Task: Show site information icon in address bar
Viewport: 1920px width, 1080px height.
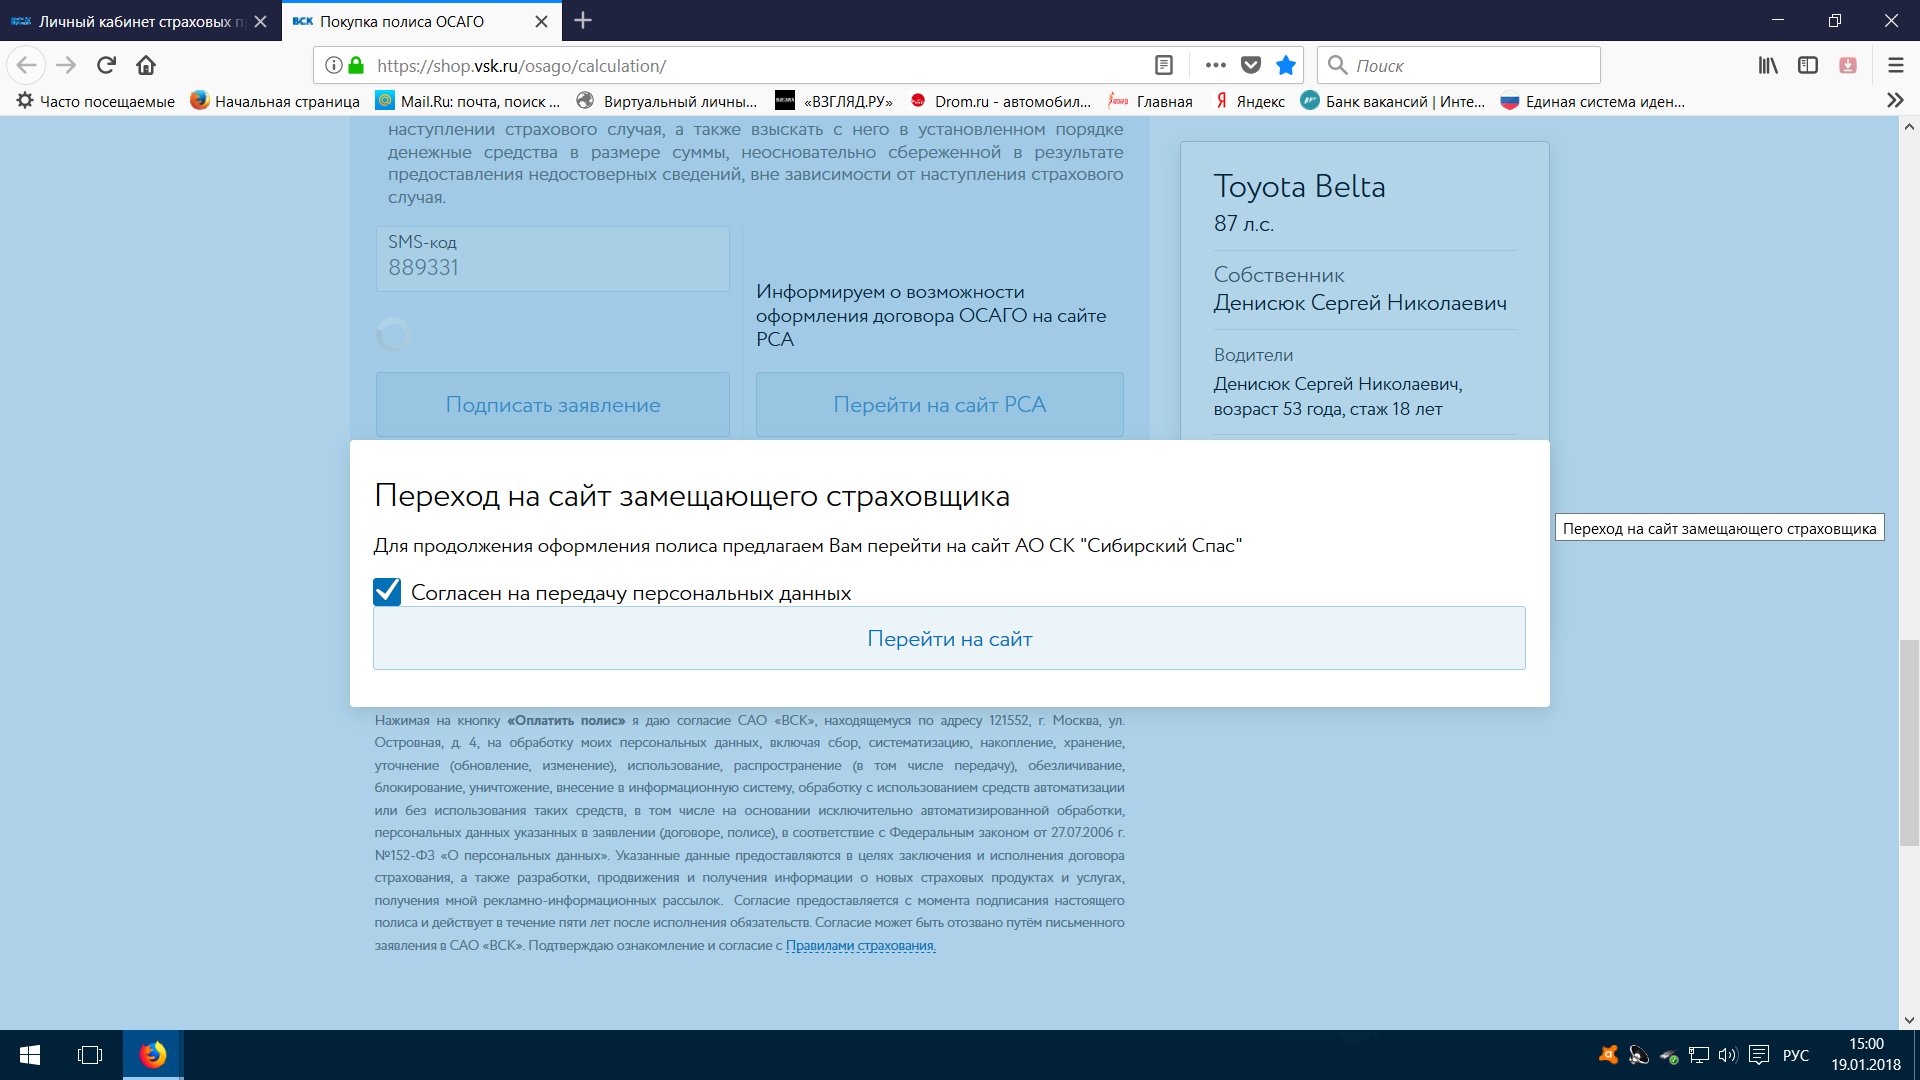Action: coord(333,66)
